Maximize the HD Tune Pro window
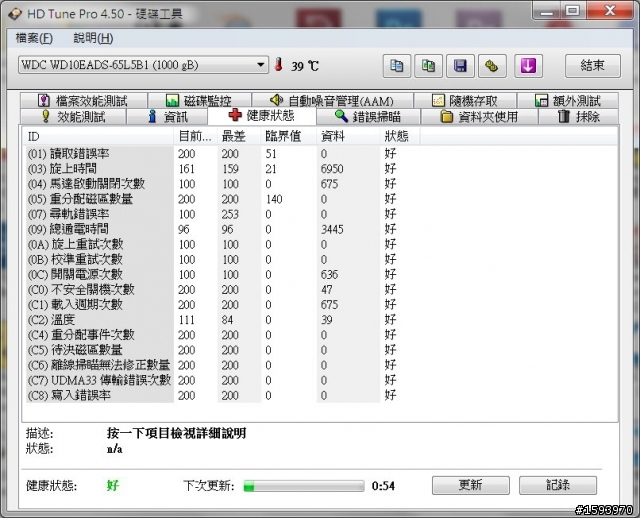Image resolution: width=640 pixels, height=518 pixels. click(x=572, y=10)
